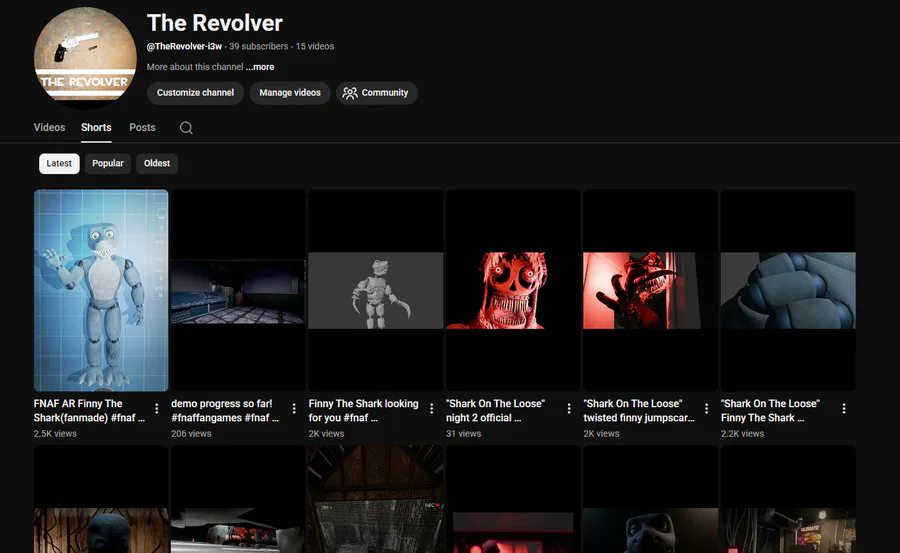The height and width of the screenshot is (553, 900).
Task: Open the gray shark model thumbnail
Action: (x=376, y=290)
